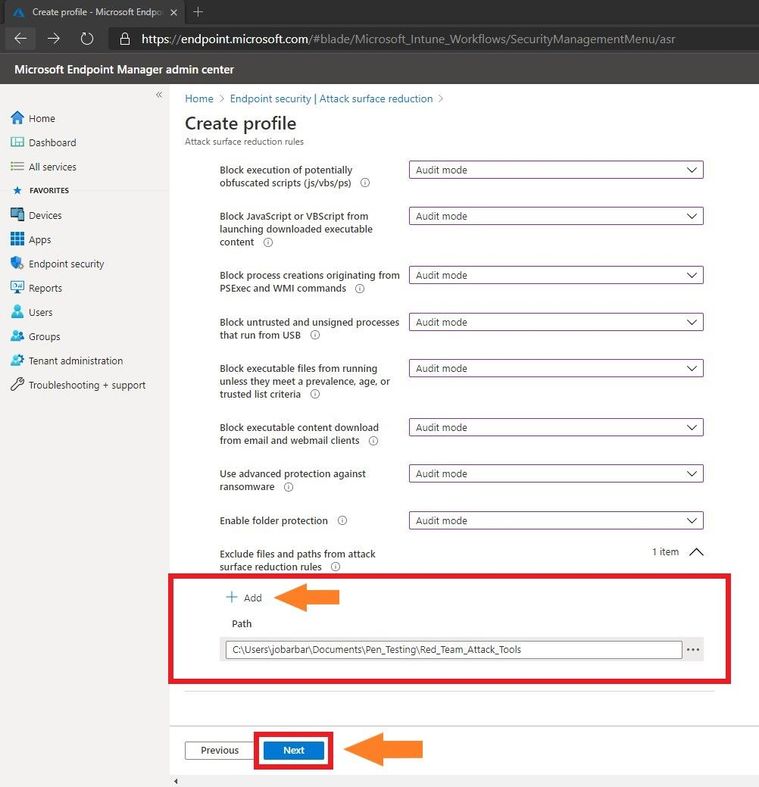Add a new exclusion path
759x787 pixels.
pyautogui.click(x=244, y=597)
